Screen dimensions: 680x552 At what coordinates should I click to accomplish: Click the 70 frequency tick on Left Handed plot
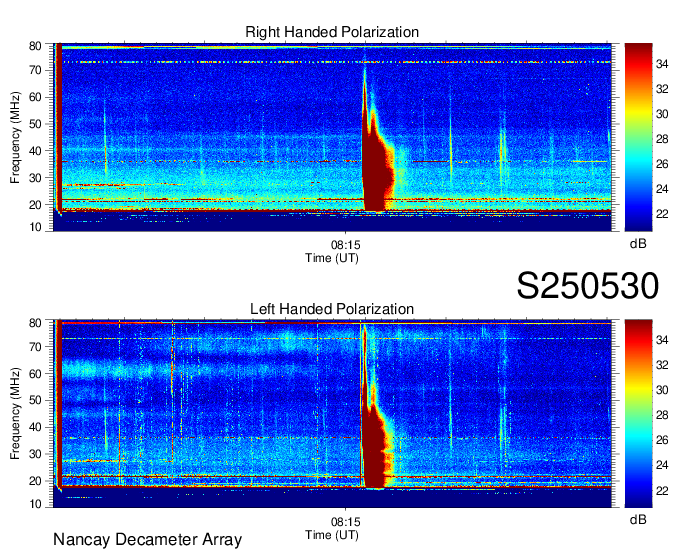coord(35,346)
